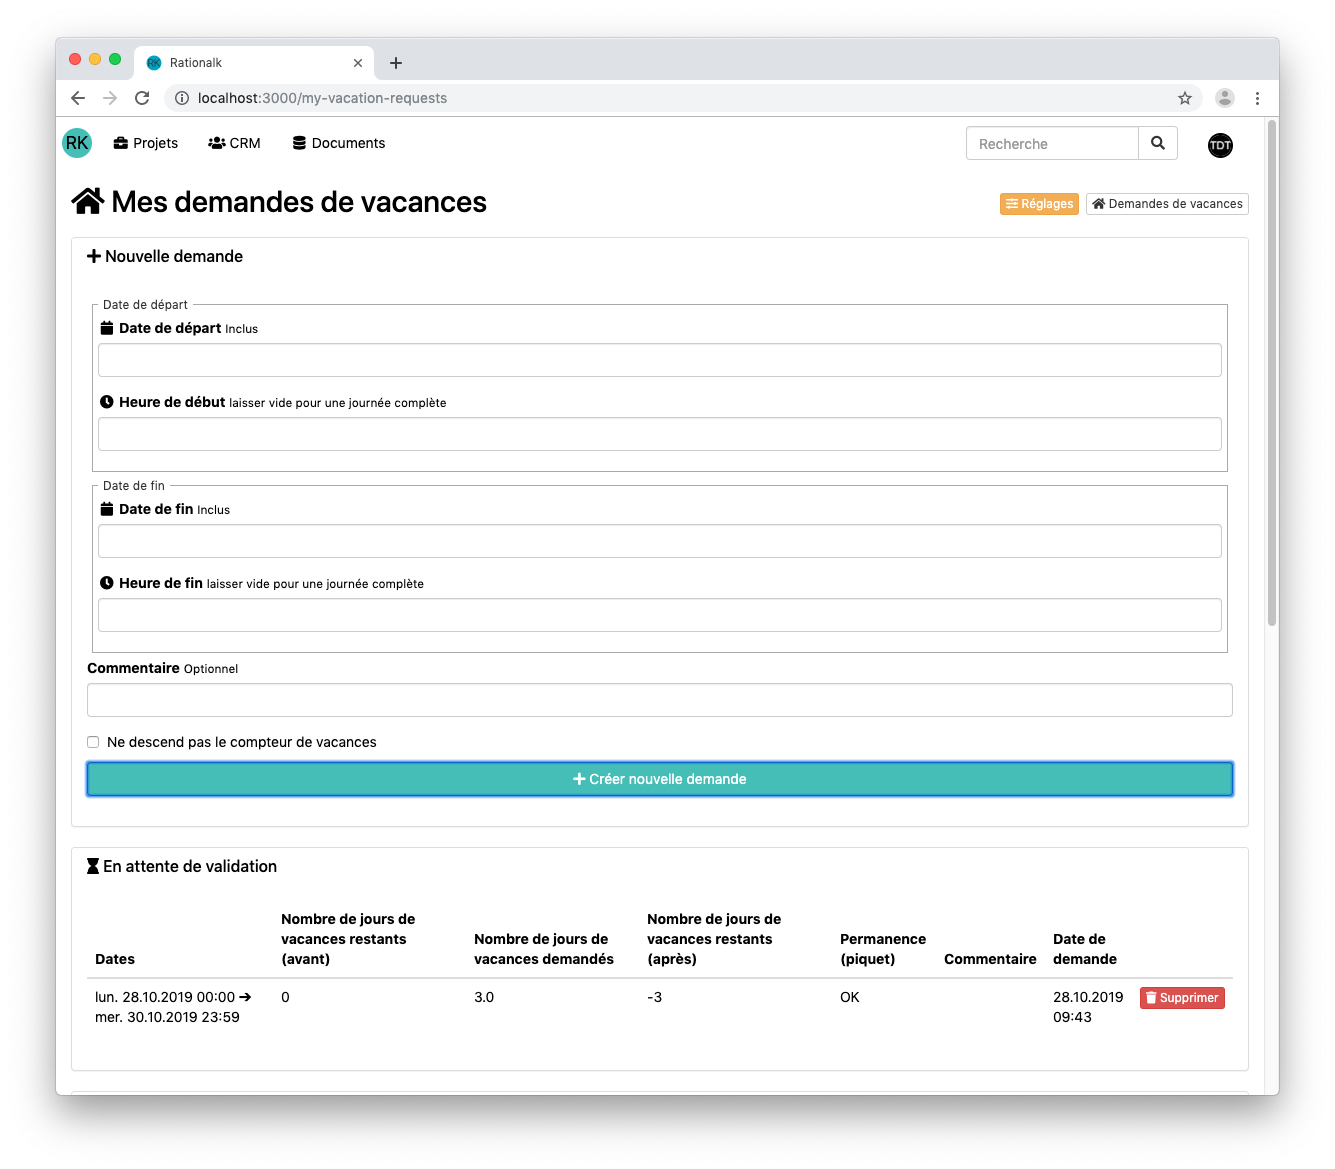1335x1169 pixels.
Task: Open the TDT user avatar menu
Action: click(1220, 145)
